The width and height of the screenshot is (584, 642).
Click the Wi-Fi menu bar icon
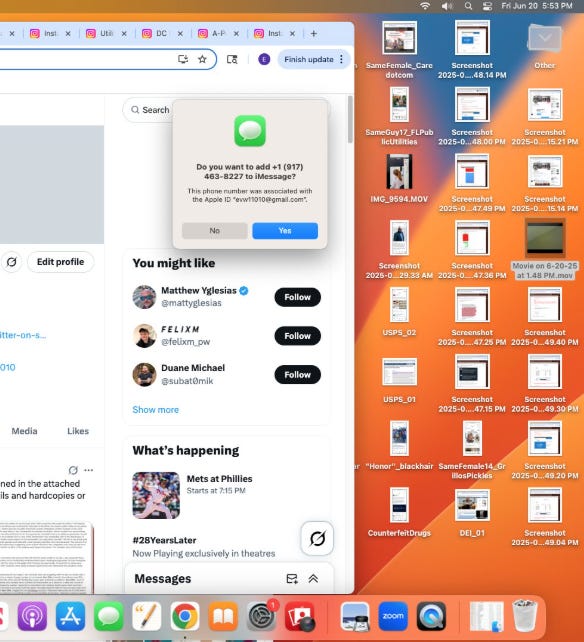point(425,6)
